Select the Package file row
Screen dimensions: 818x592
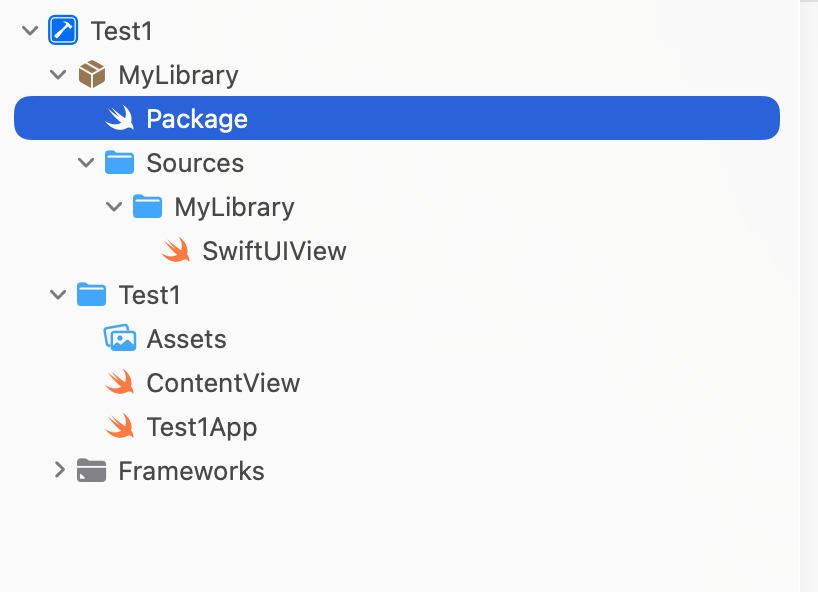pos(197,119)
